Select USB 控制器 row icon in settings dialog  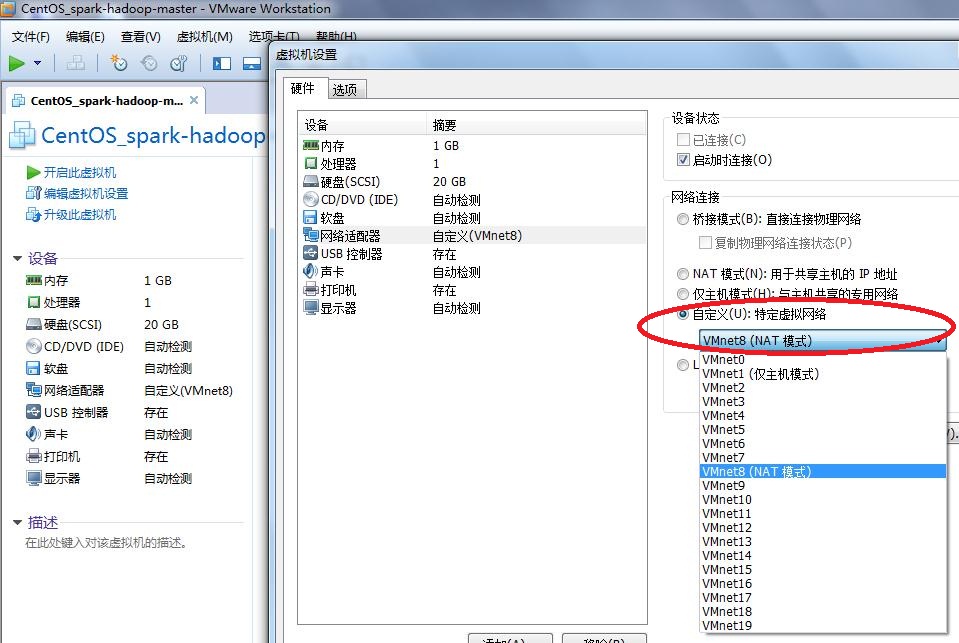(311, 253)
